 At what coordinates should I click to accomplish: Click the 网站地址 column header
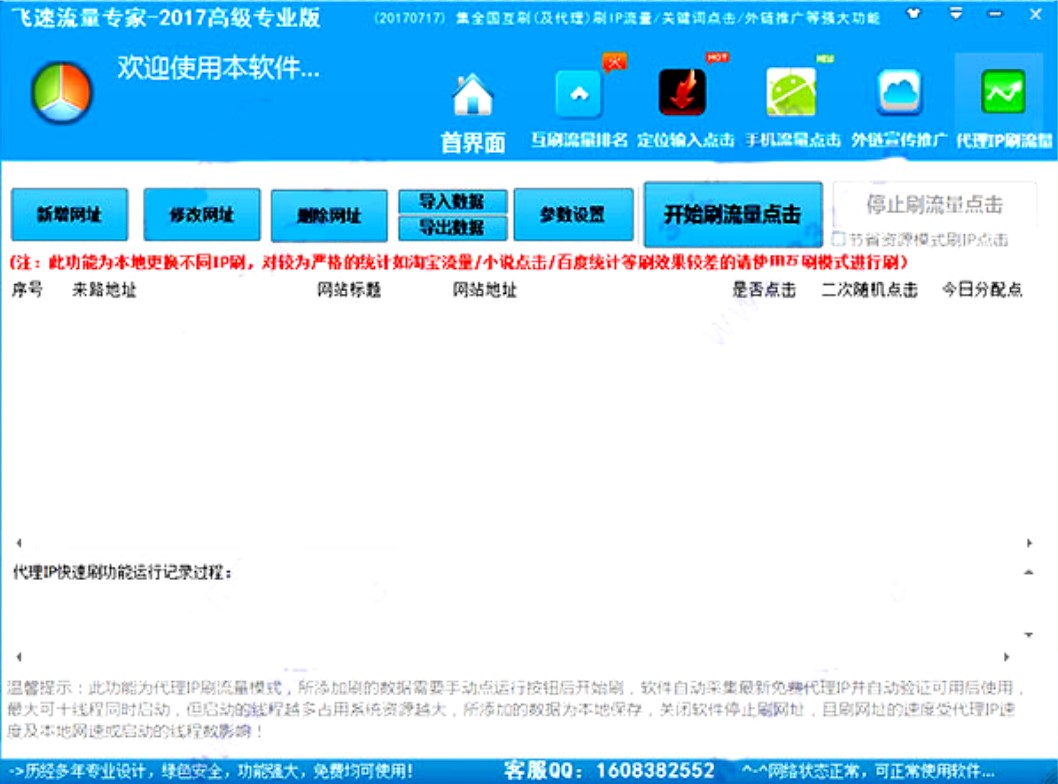(x=484, y=290)
